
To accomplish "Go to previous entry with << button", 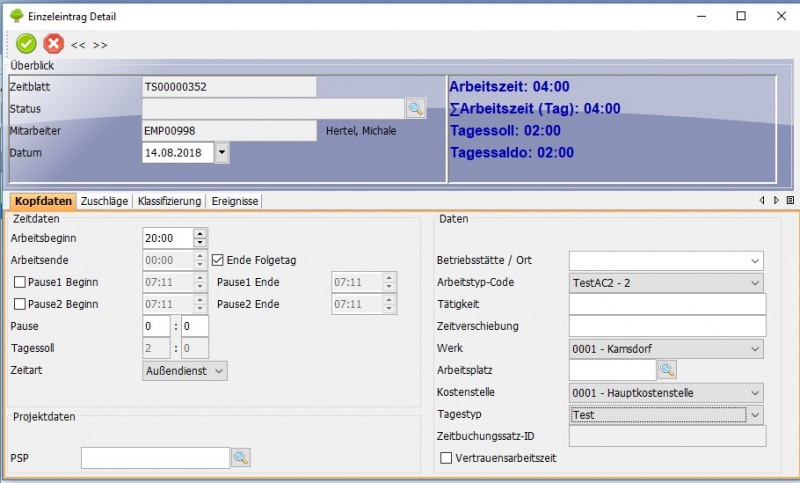I will (x=78, y=45).
